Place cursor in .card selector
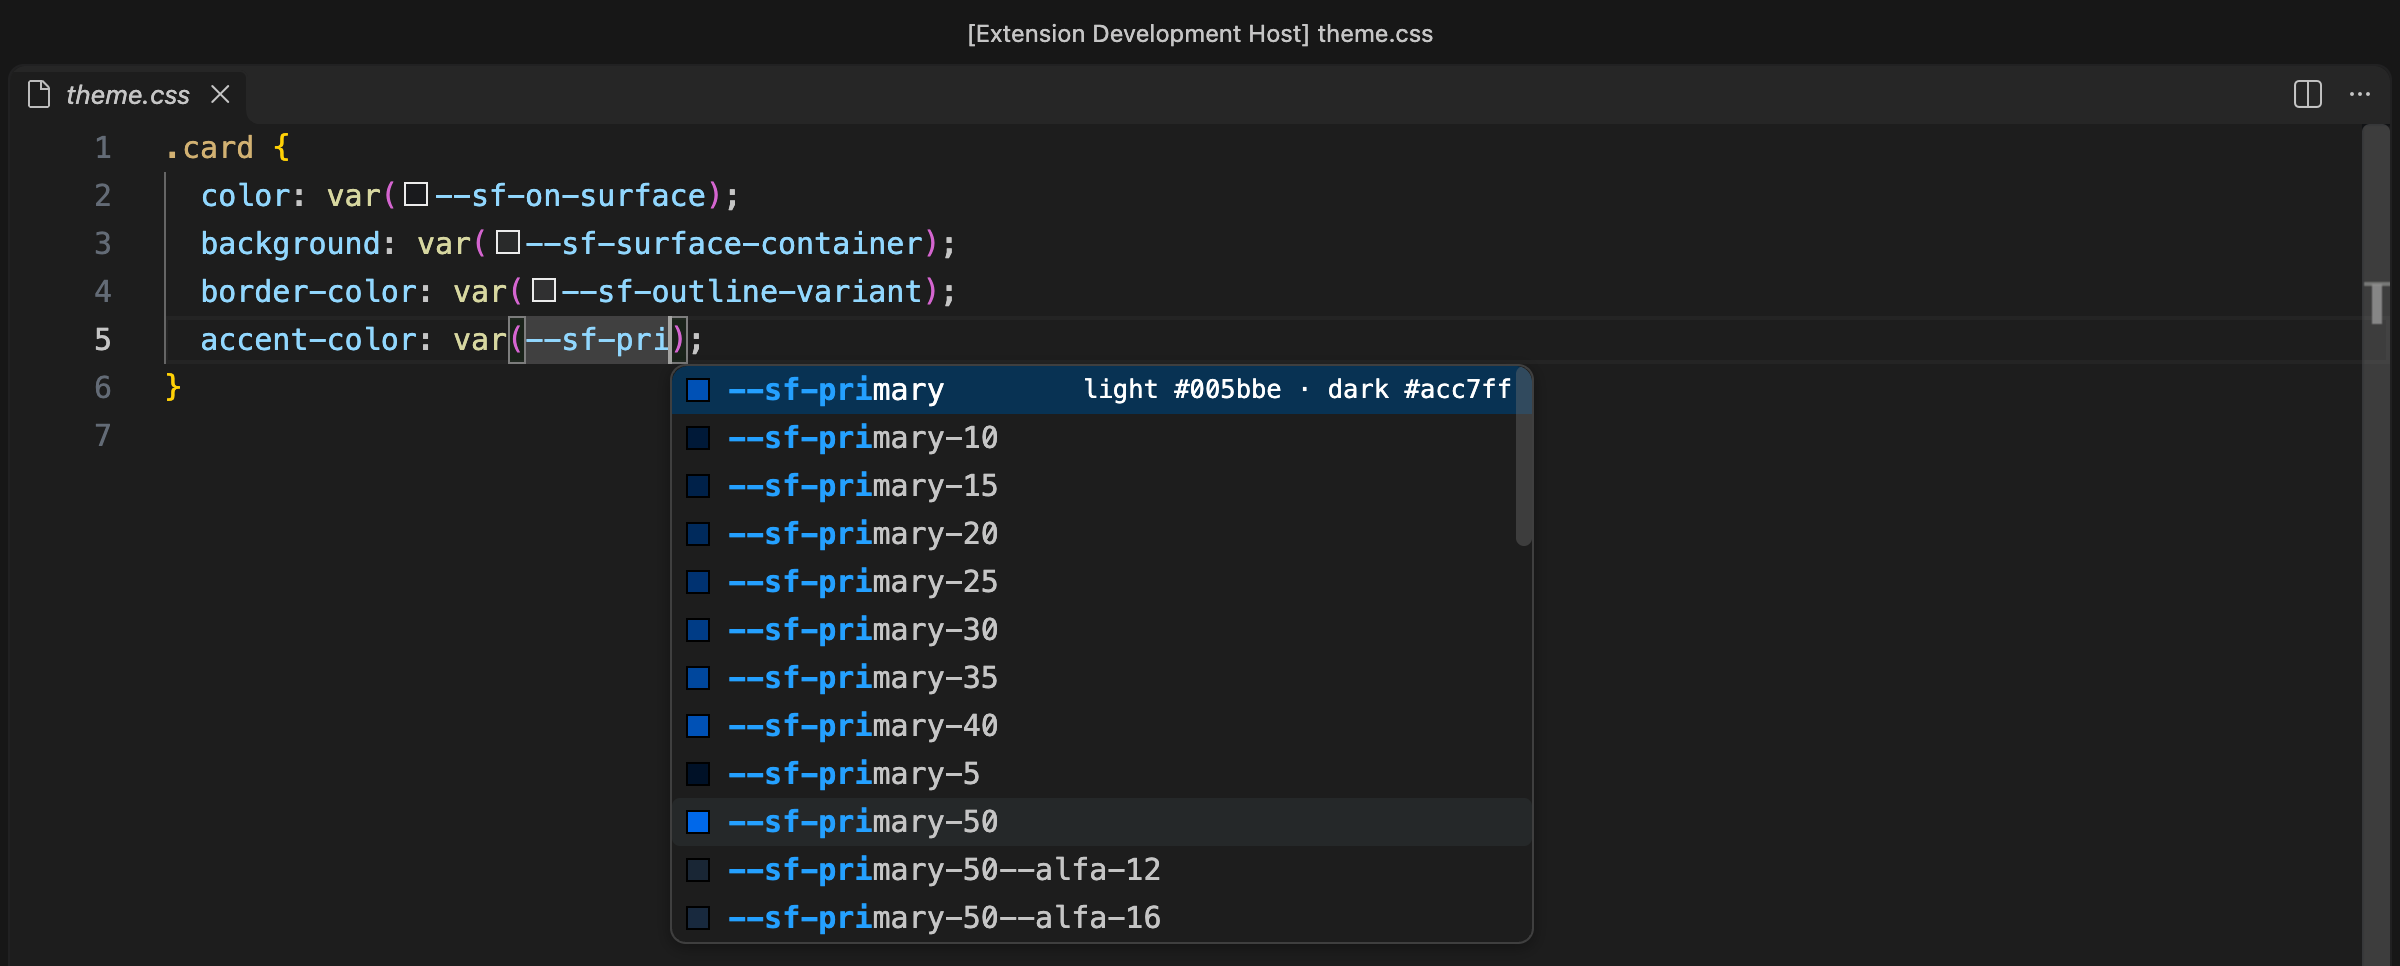The width and height of the screenshot is (2400, 966). [x=210, y=148]
